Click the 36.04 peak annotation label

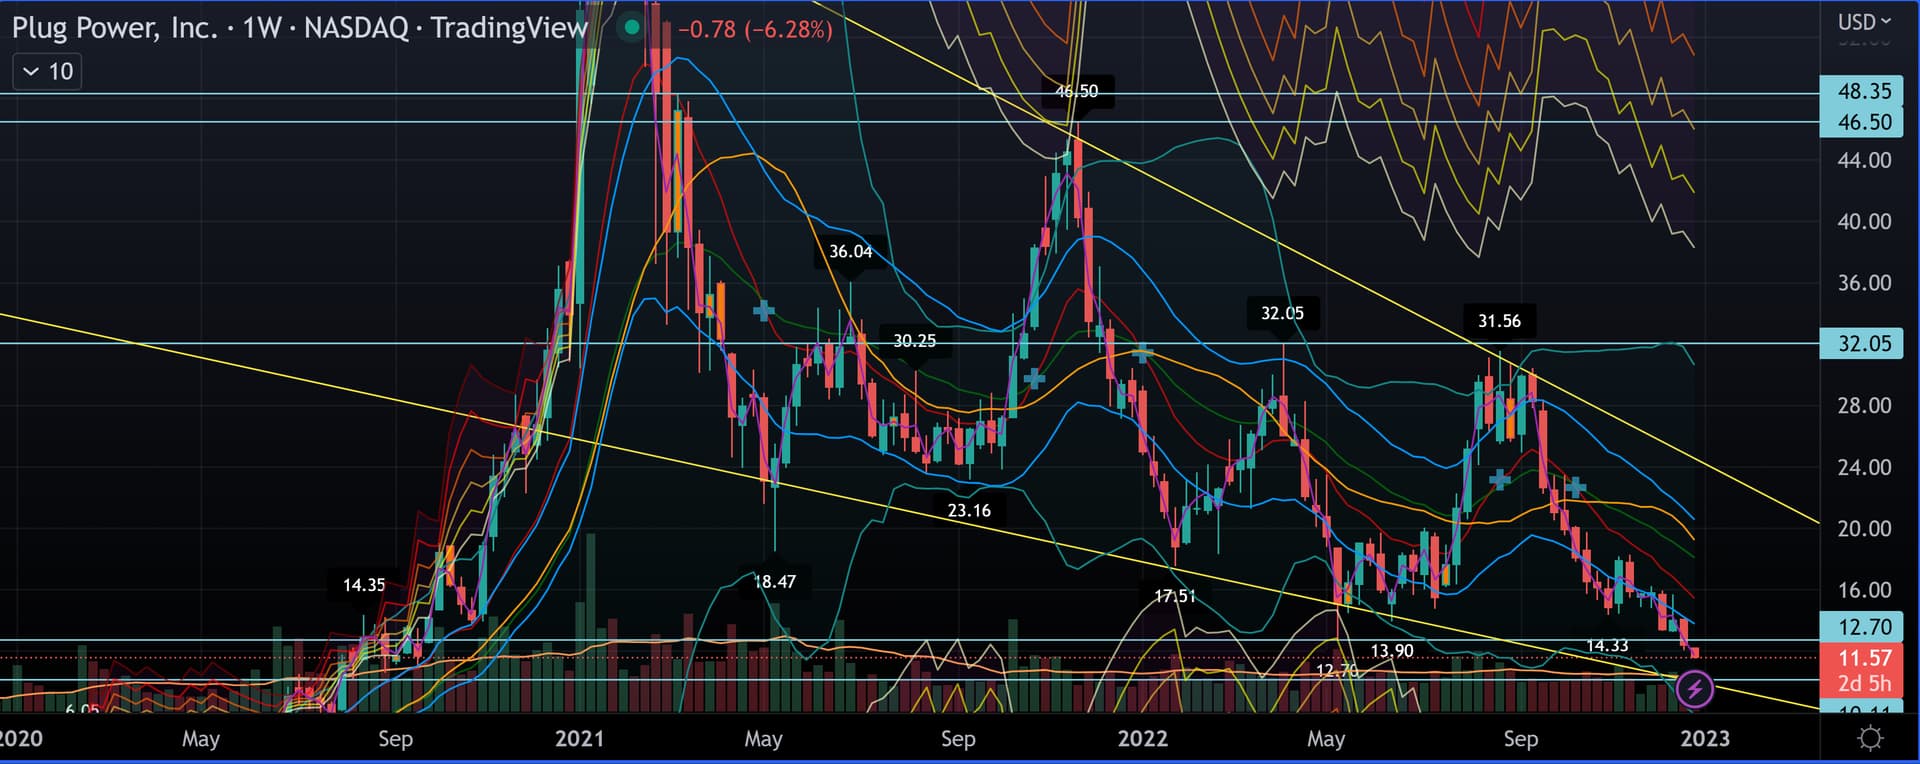pos(850,252)
